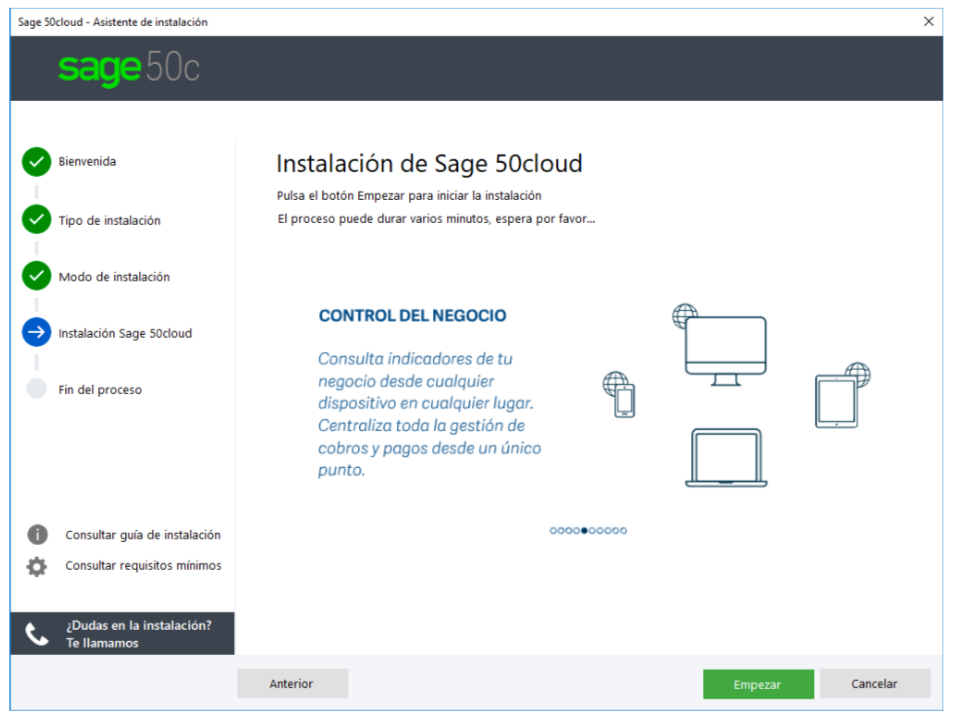
Task: Go back with Anterior button
Action: (x=292, y=684)
